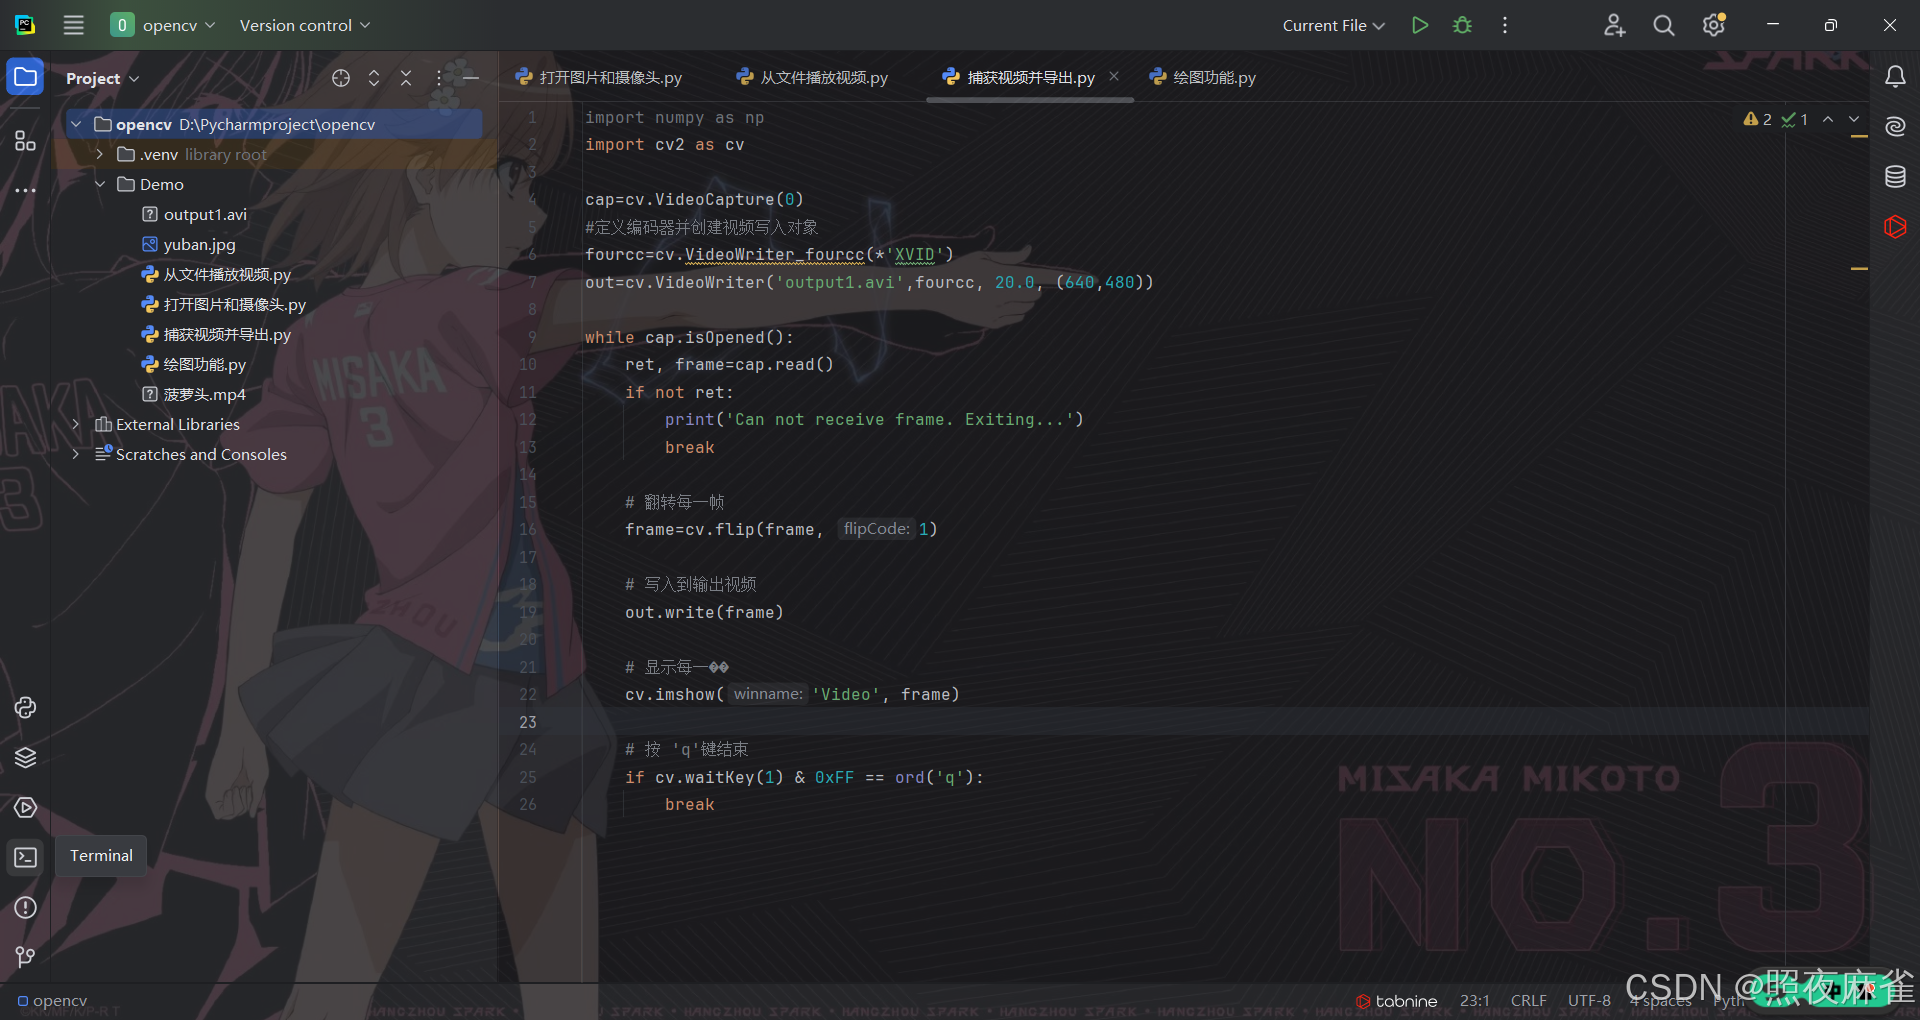Change UTF-8 file encoding
1920x1020 pixels.
point(1589,1001)
